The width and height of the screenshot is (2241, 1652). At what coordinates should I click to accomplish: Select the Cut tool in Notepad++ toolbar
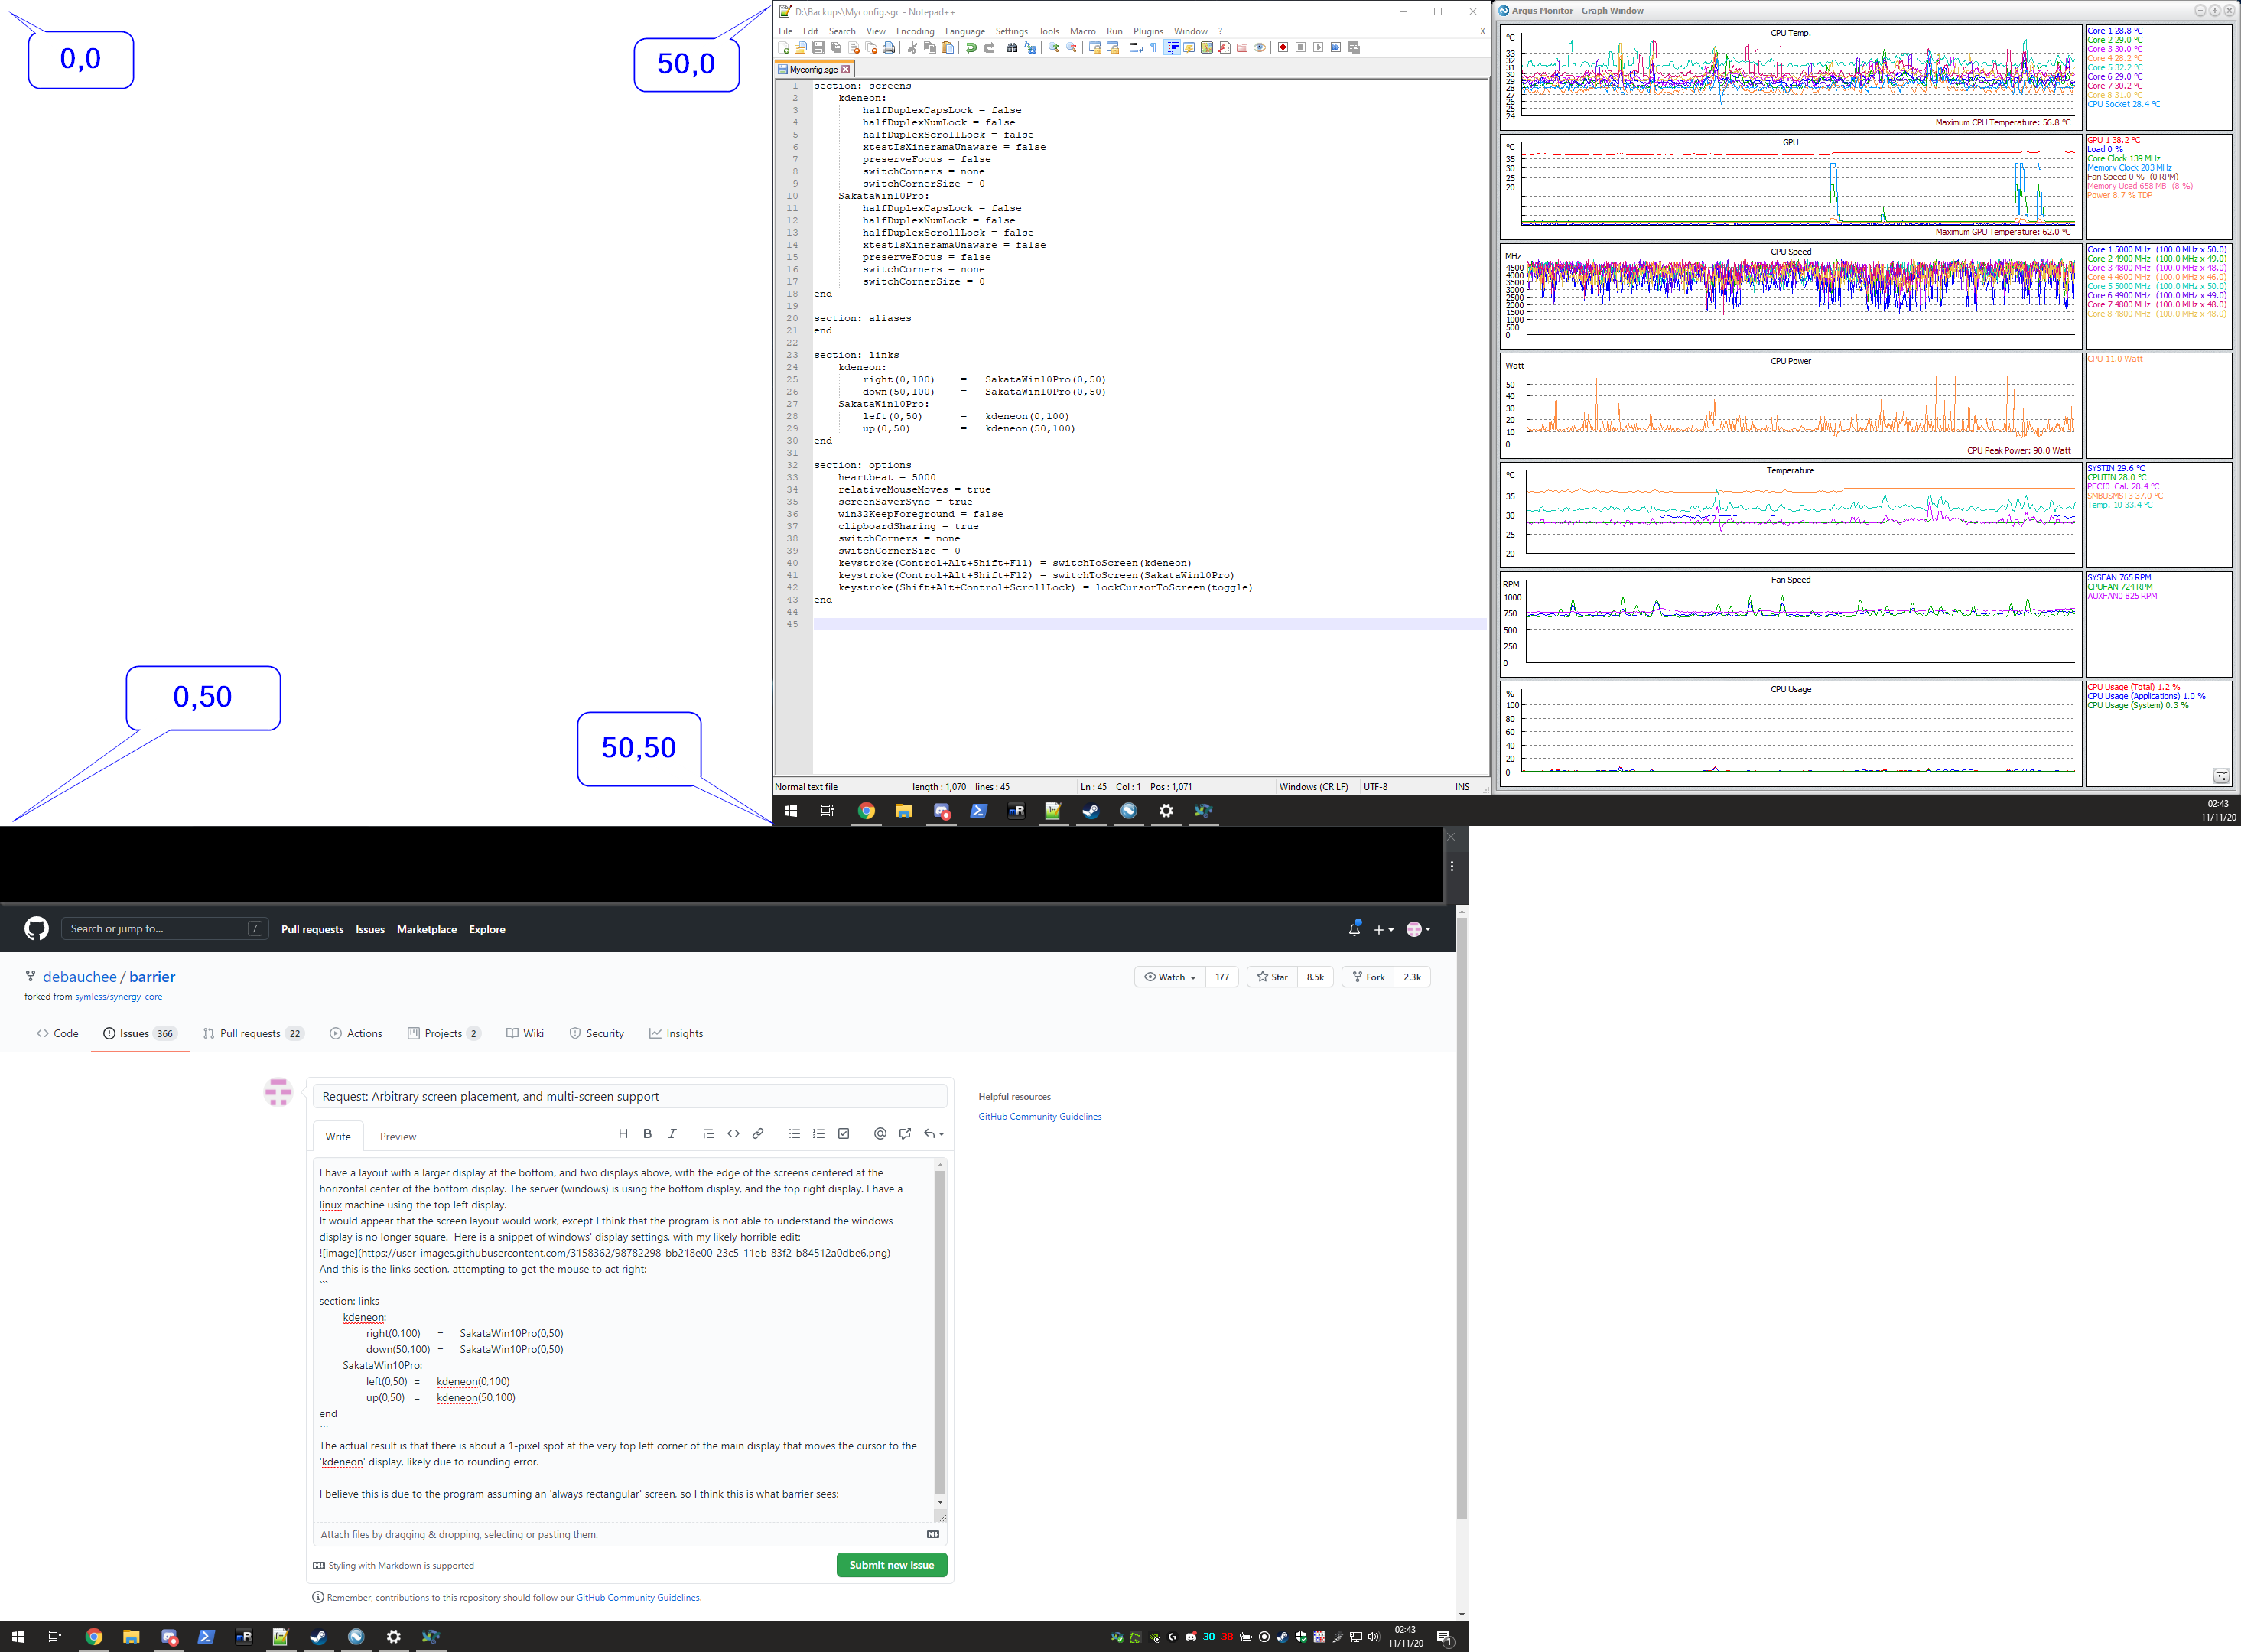[914, 47]
